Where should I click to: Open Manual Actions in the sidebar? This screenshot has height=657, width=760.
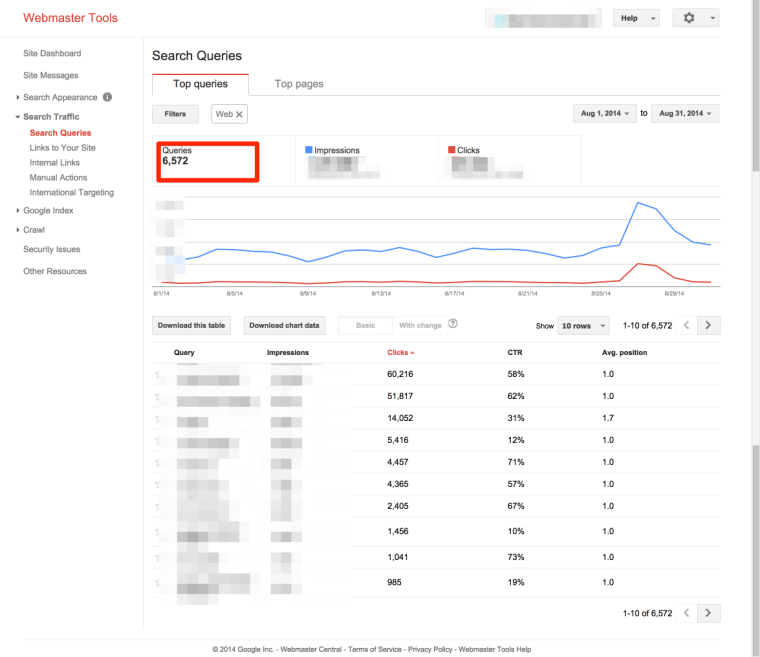pyautogui.click(x=59, y=177)
